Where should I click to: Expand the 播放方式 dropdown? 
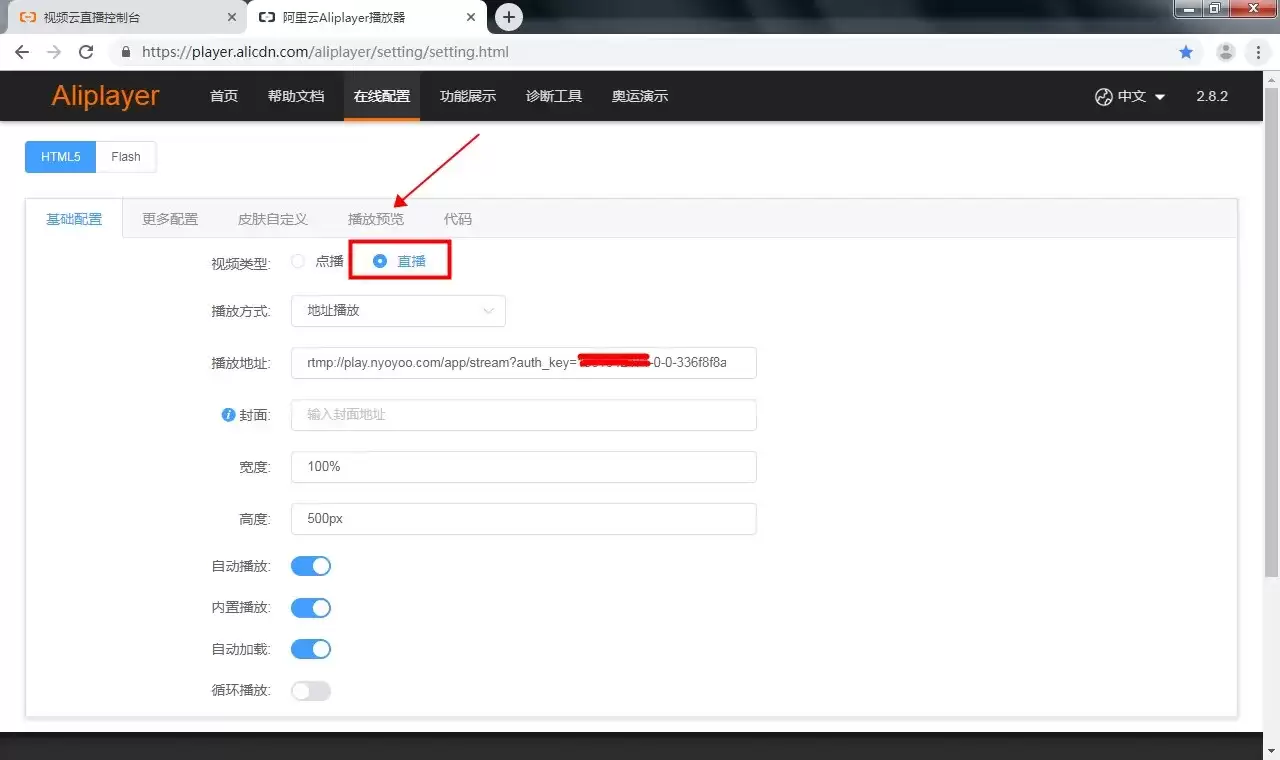[398, 311]
